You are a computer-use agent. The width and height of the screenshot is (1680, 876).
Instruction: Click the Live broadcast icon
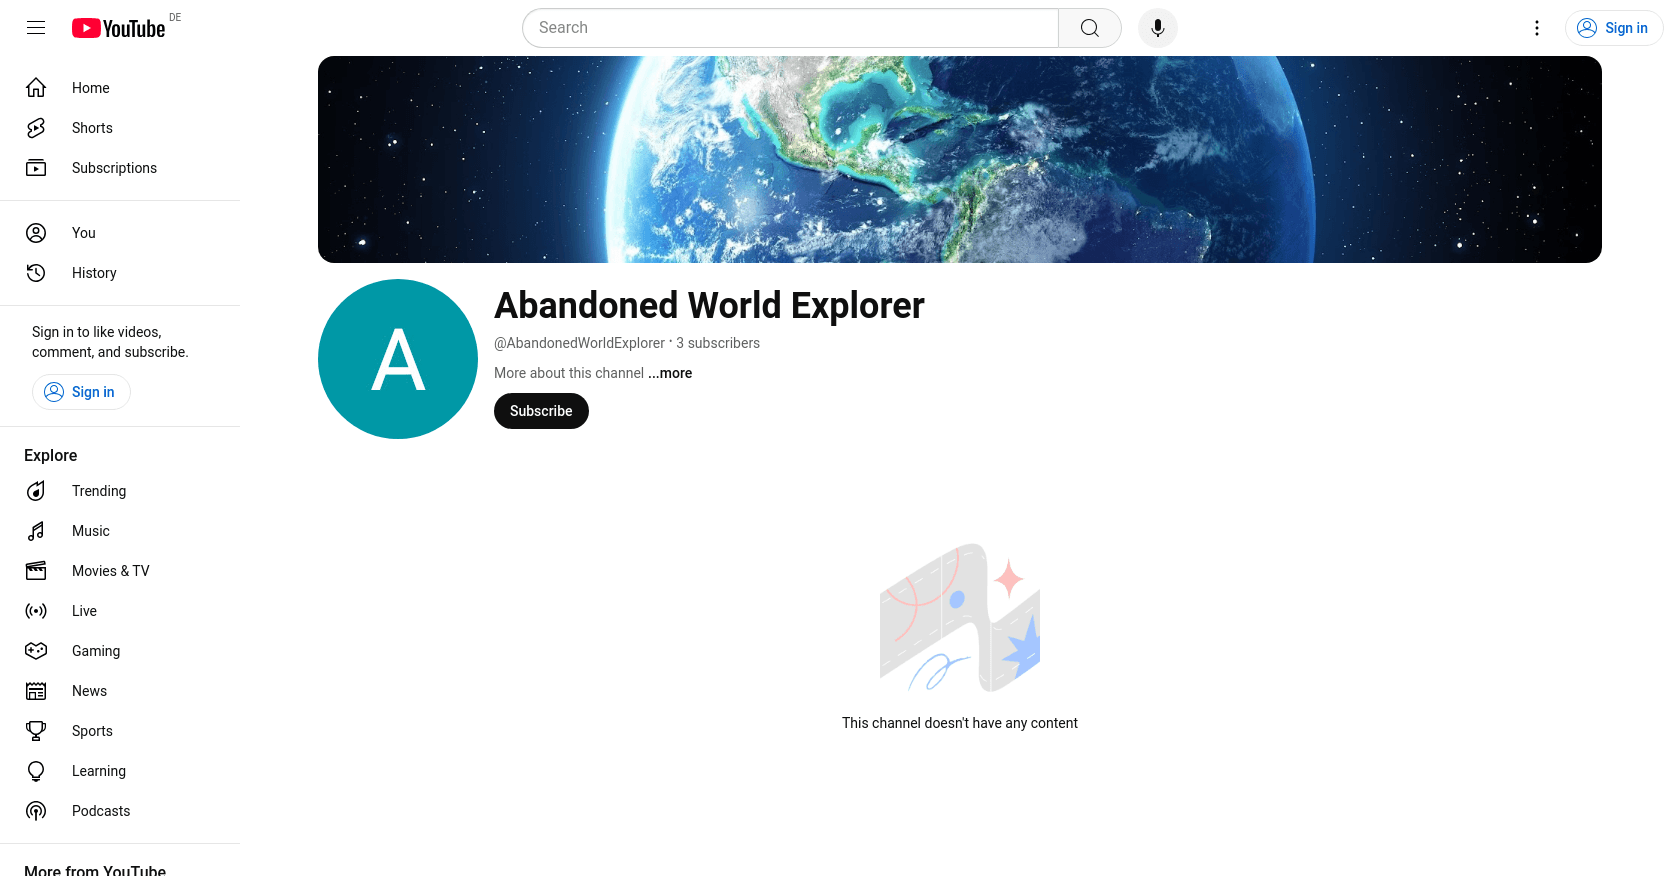(36, 611)
